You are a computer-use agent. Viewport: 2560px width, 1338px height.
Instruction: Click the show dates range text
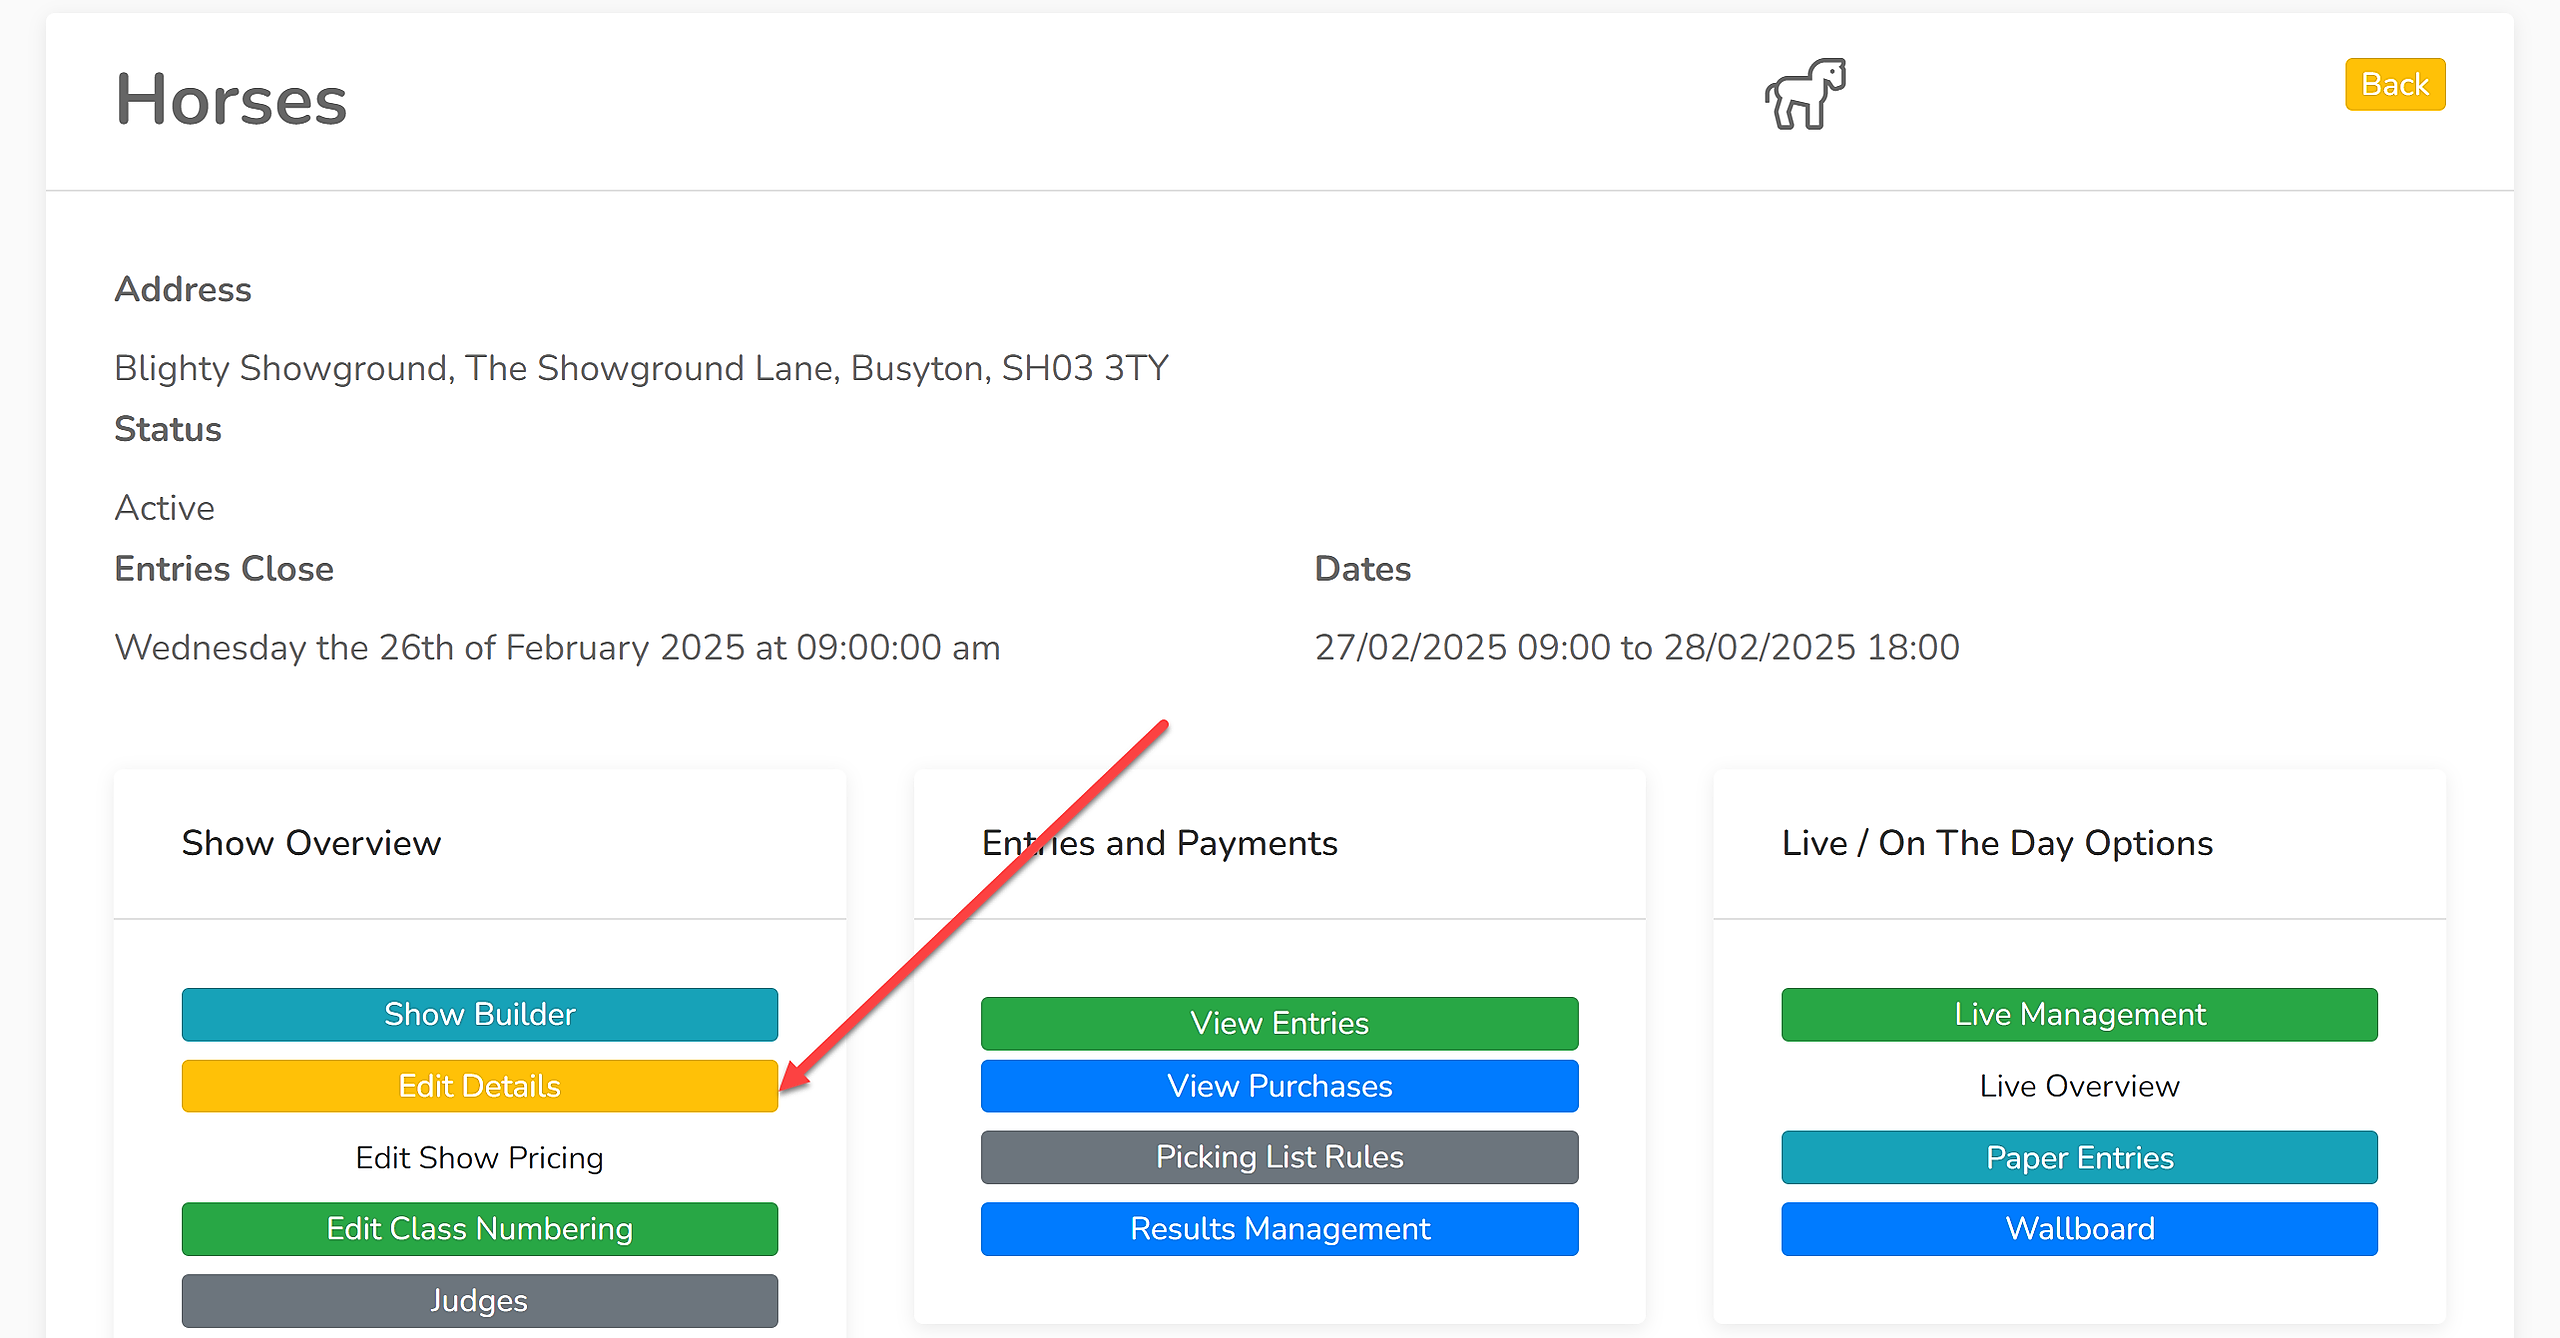[x=1637, y=647]
